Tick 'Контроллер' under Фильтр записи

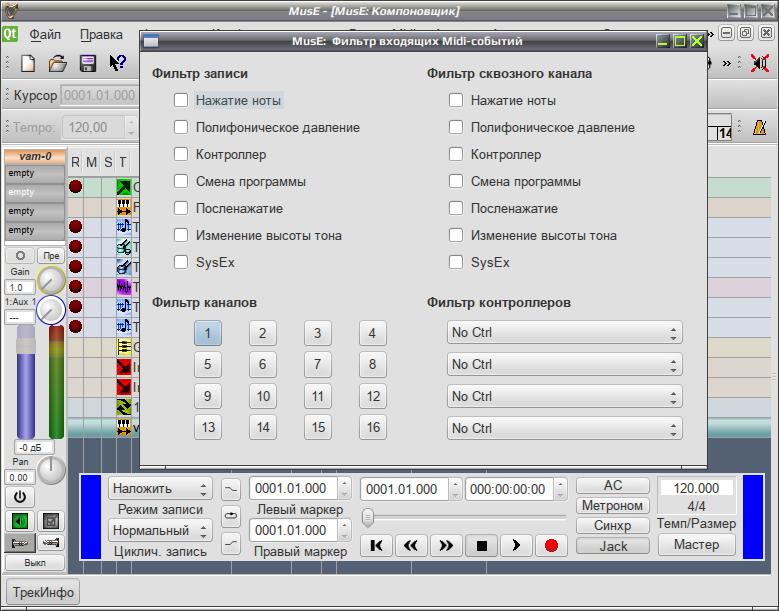pyautogui.click(x=181, y=154)
